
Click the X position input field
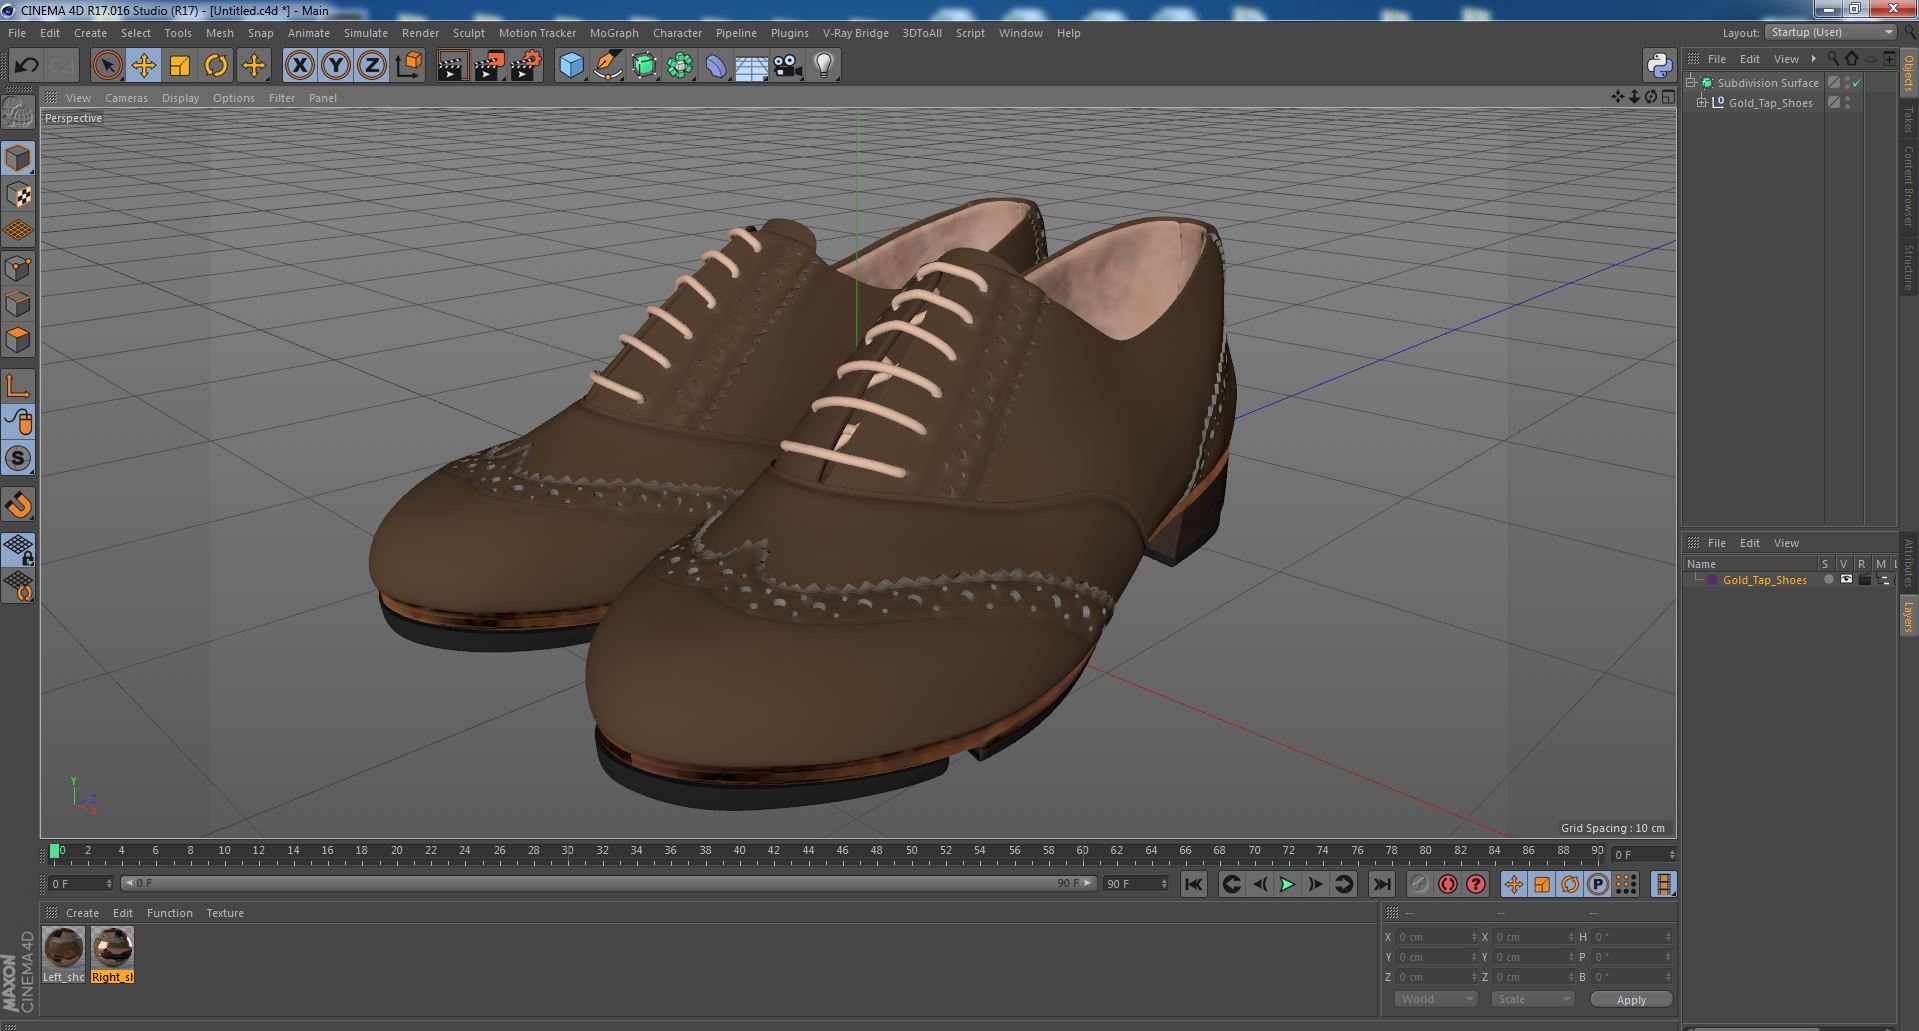(x=1436, y=937)
